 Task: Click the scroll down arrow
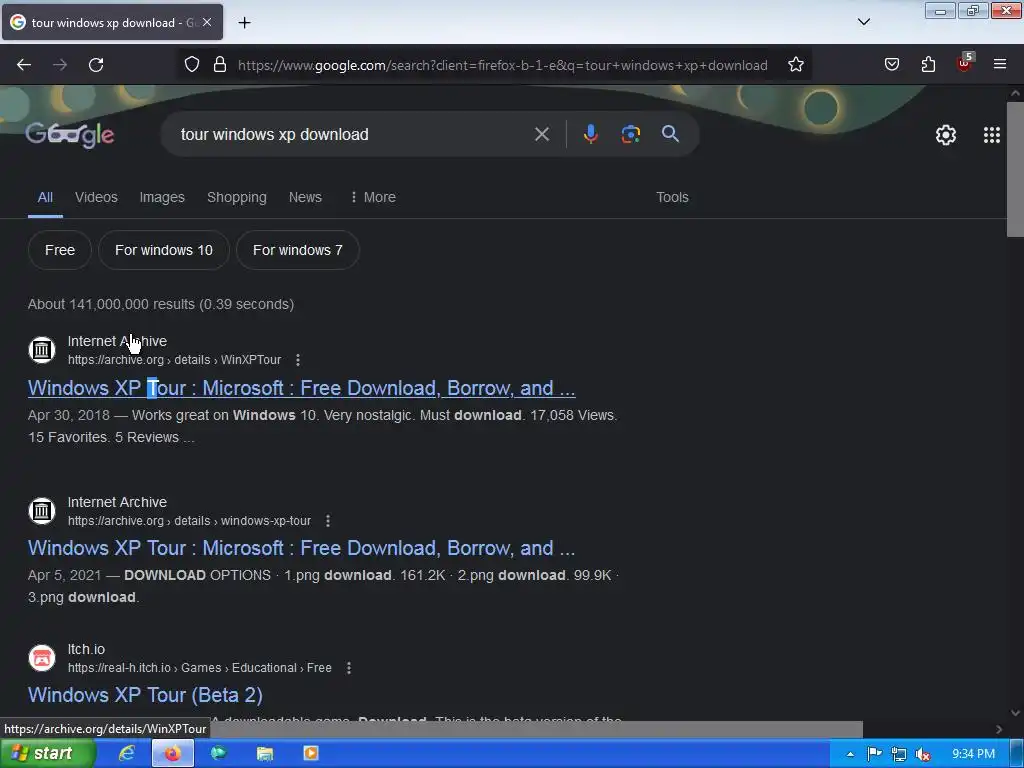tap(1015, 712)
